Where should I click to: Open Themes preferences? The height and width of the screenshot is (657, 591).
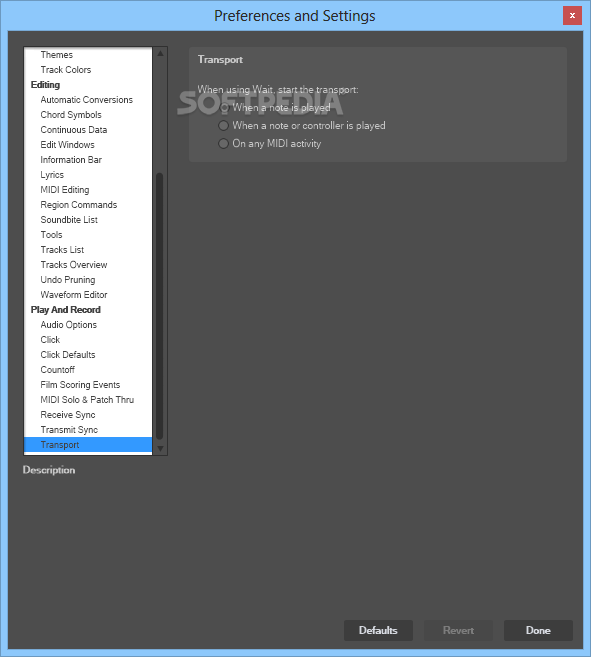[x=88, y=55]
